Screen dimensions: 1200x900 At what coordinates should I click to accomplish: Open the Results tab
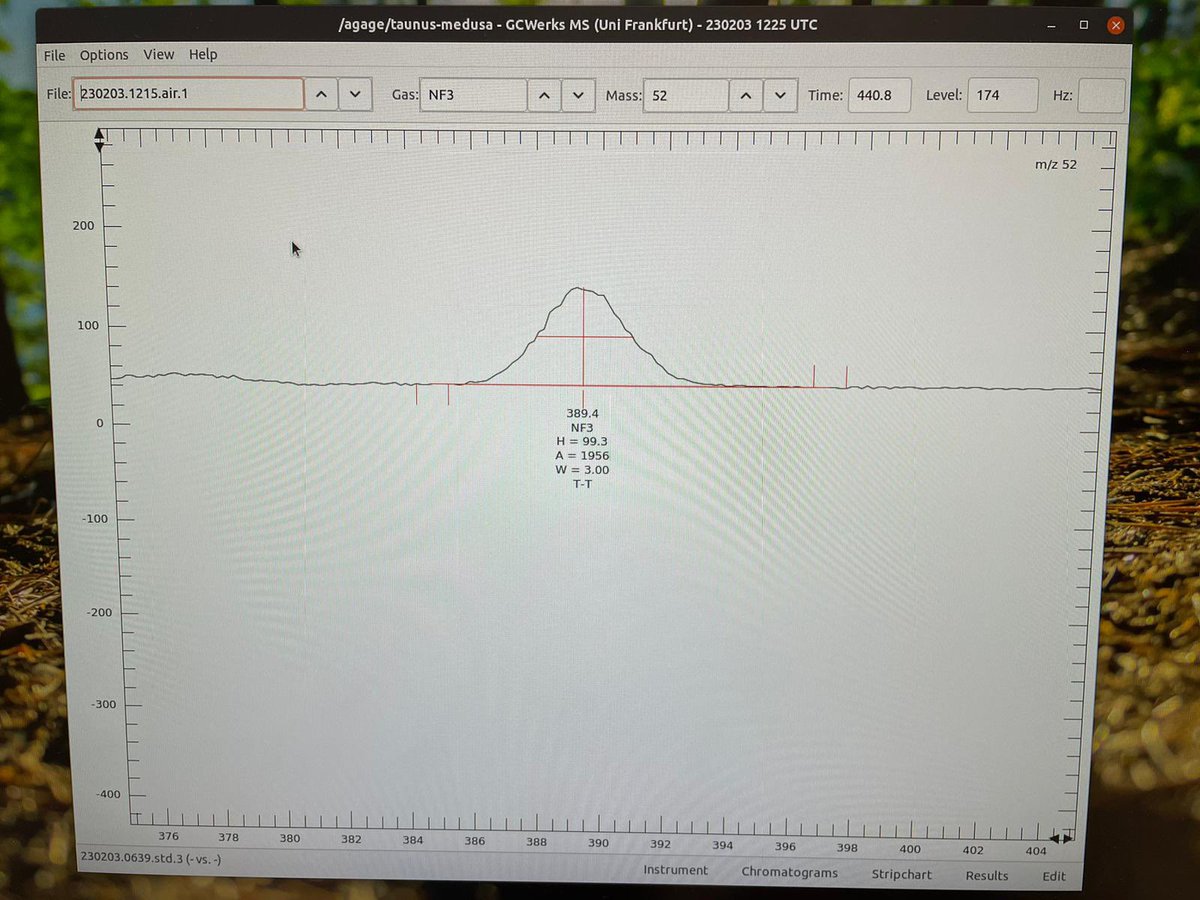point(986,875)
